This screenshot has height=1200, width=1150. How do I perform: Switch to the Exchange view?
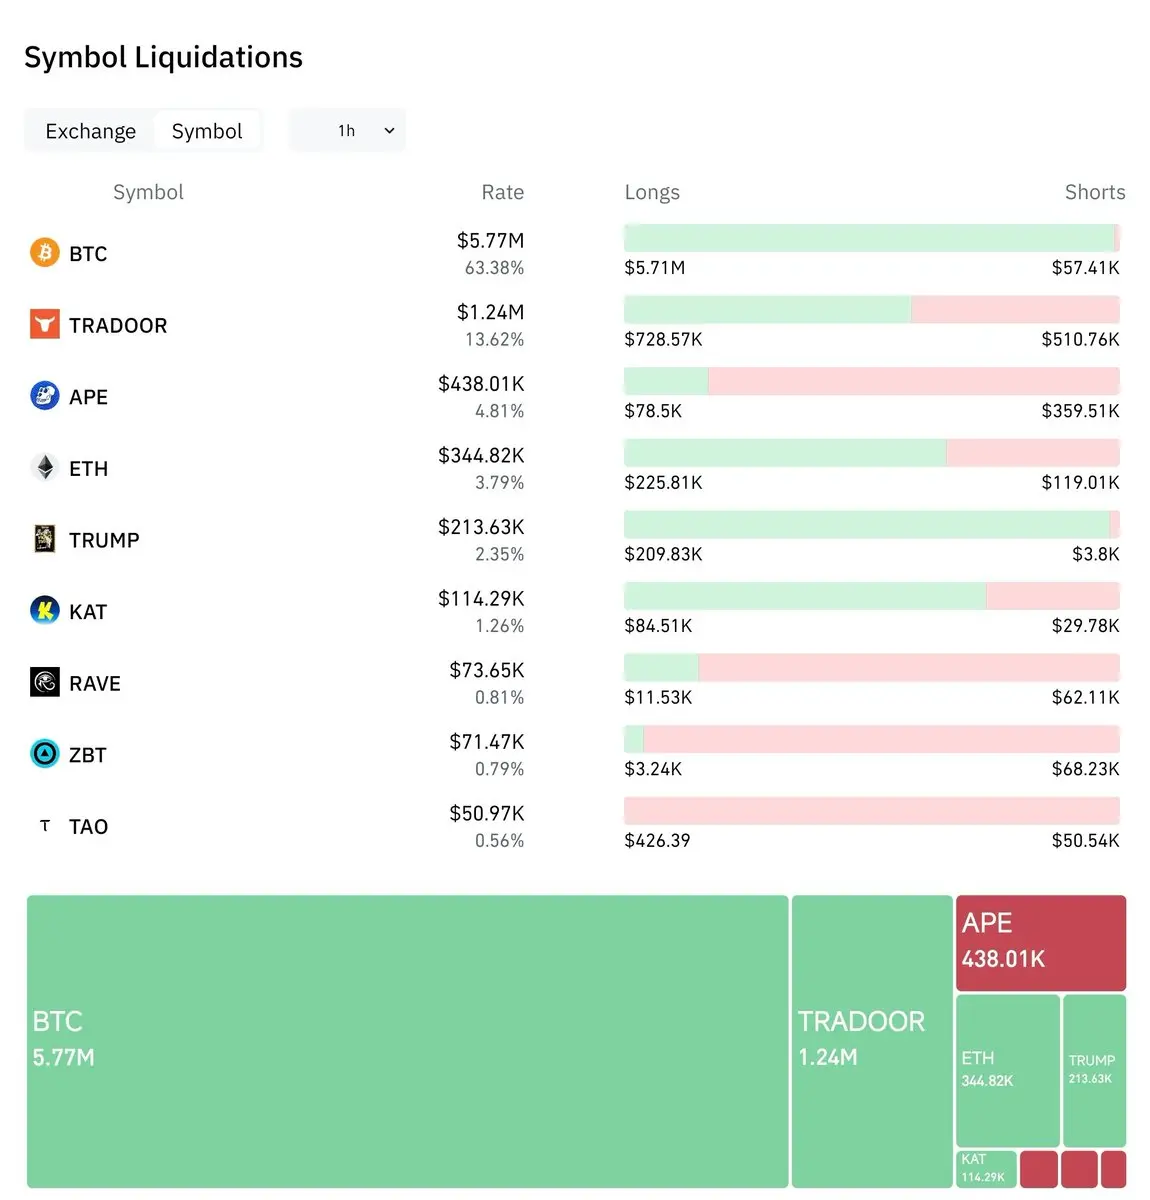point(90,131)
